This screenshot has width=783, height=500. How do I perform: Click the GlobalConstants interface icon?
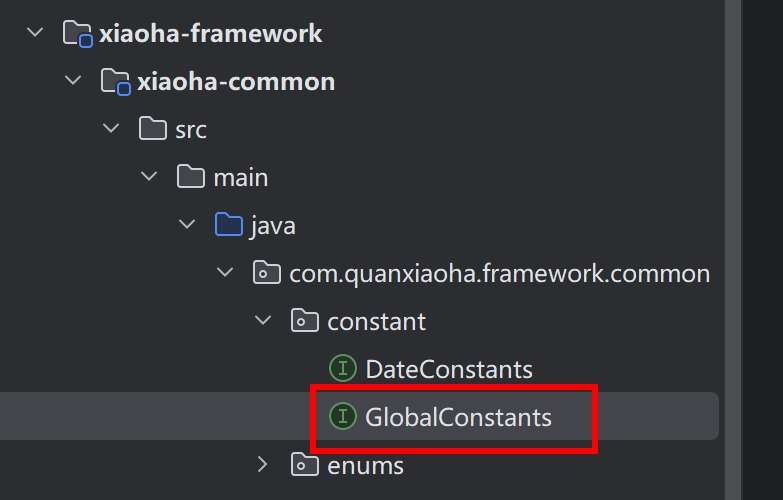coord(343,416)
